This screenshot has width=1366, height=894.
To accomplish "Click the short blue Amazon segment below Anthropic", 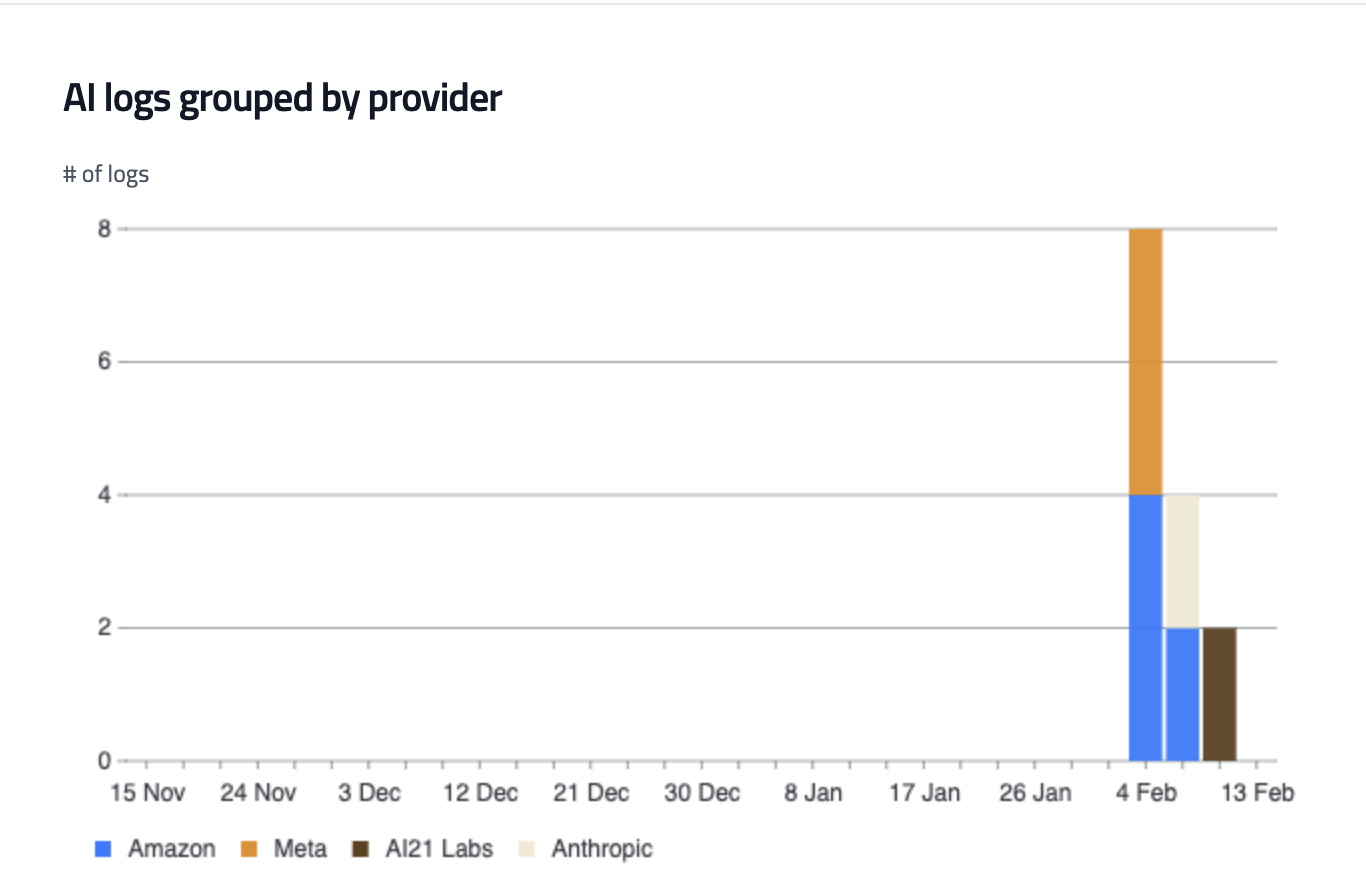I will point(1182,694).
